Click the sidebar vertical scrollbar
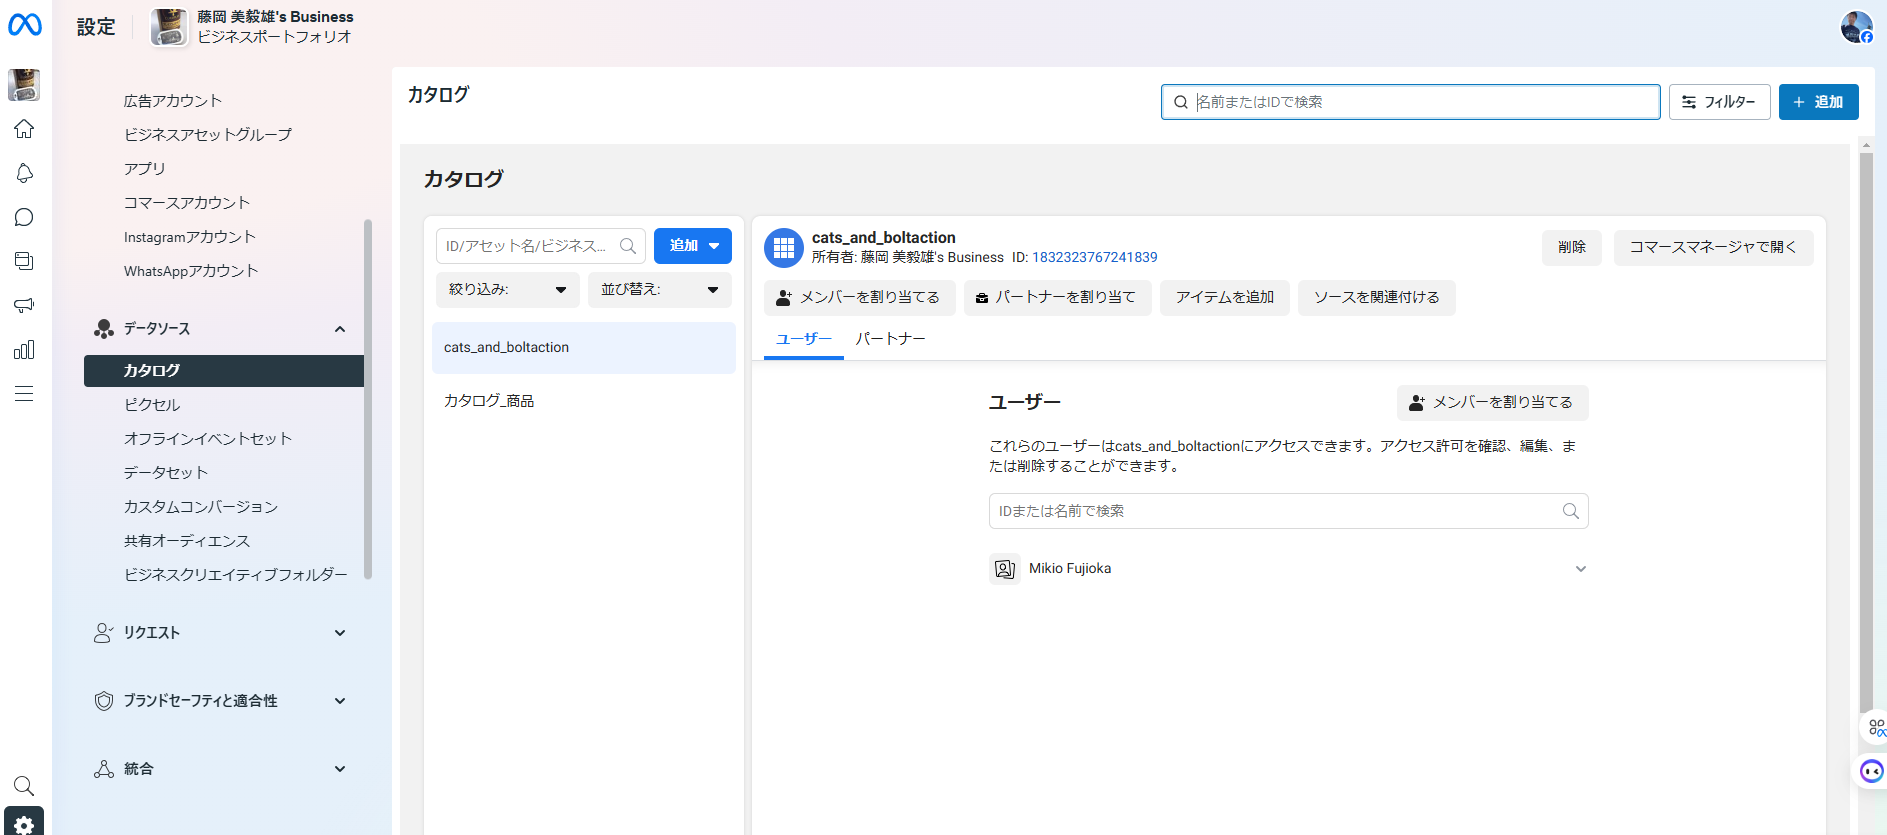 (368, 399)
